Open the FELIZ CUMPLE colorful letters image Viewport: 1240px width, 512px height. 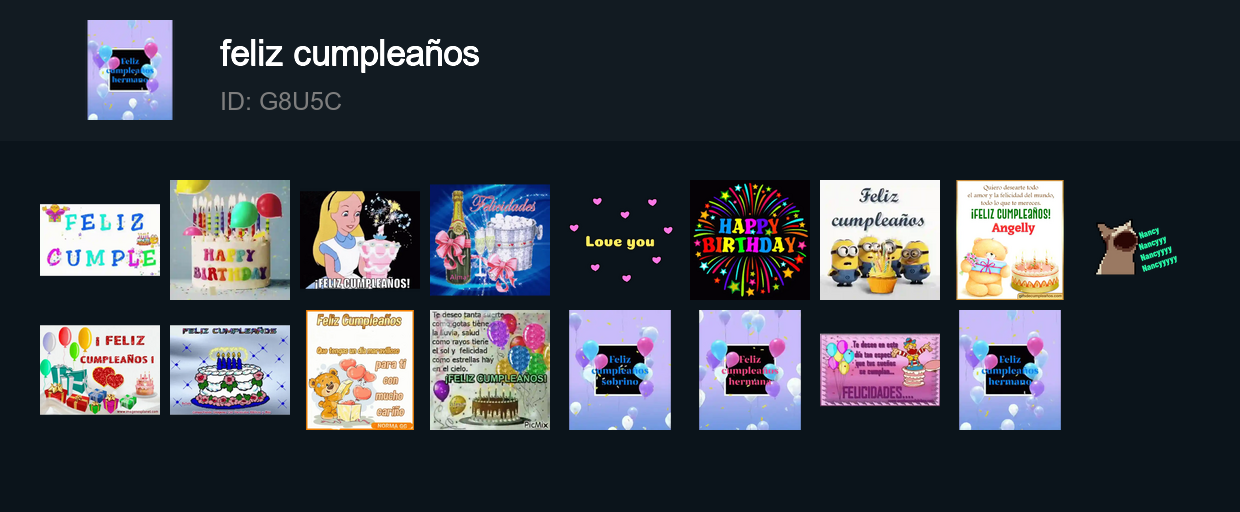click(100, 240)
